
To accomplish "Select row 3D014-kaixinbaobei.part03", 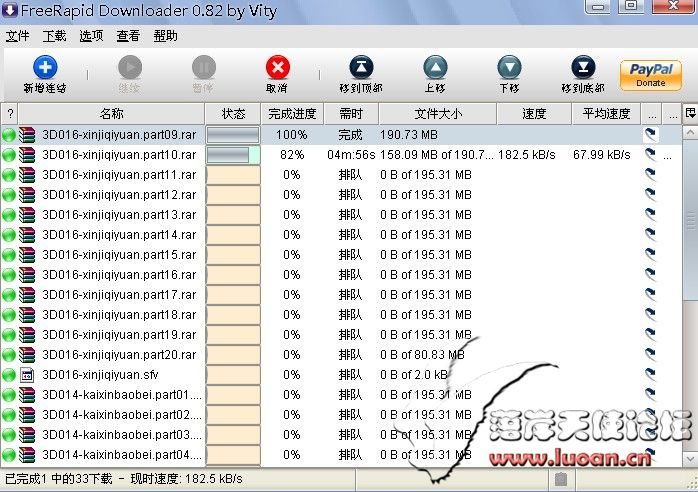I will [x=341, y=435].
